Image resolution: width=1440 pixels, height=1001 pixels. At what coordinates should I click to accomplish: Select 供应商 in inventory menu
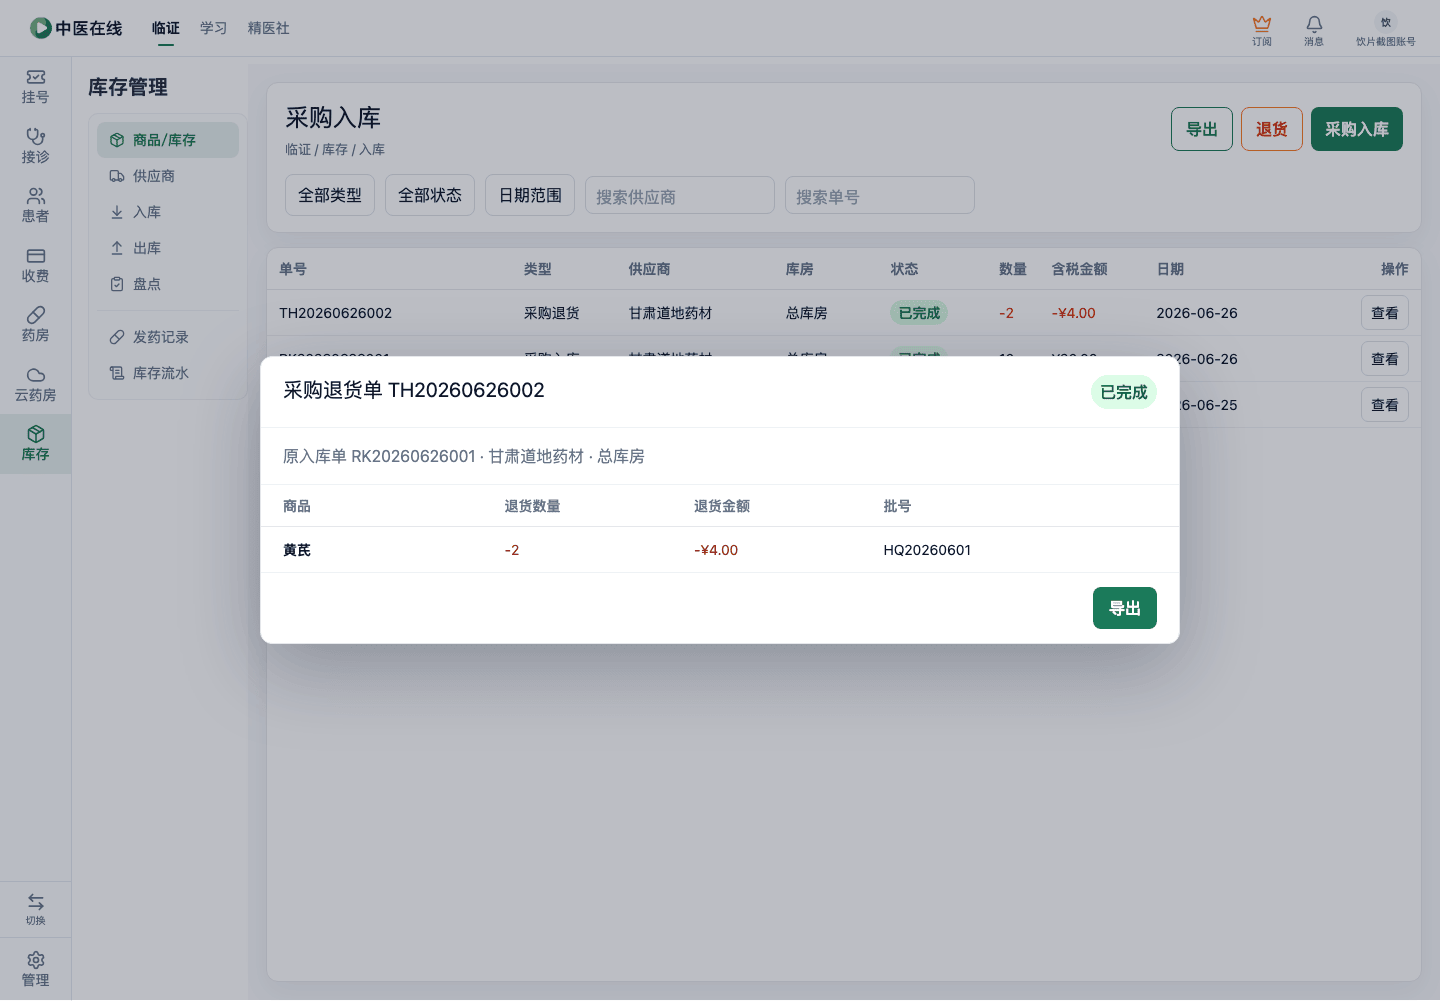[168, 176]
